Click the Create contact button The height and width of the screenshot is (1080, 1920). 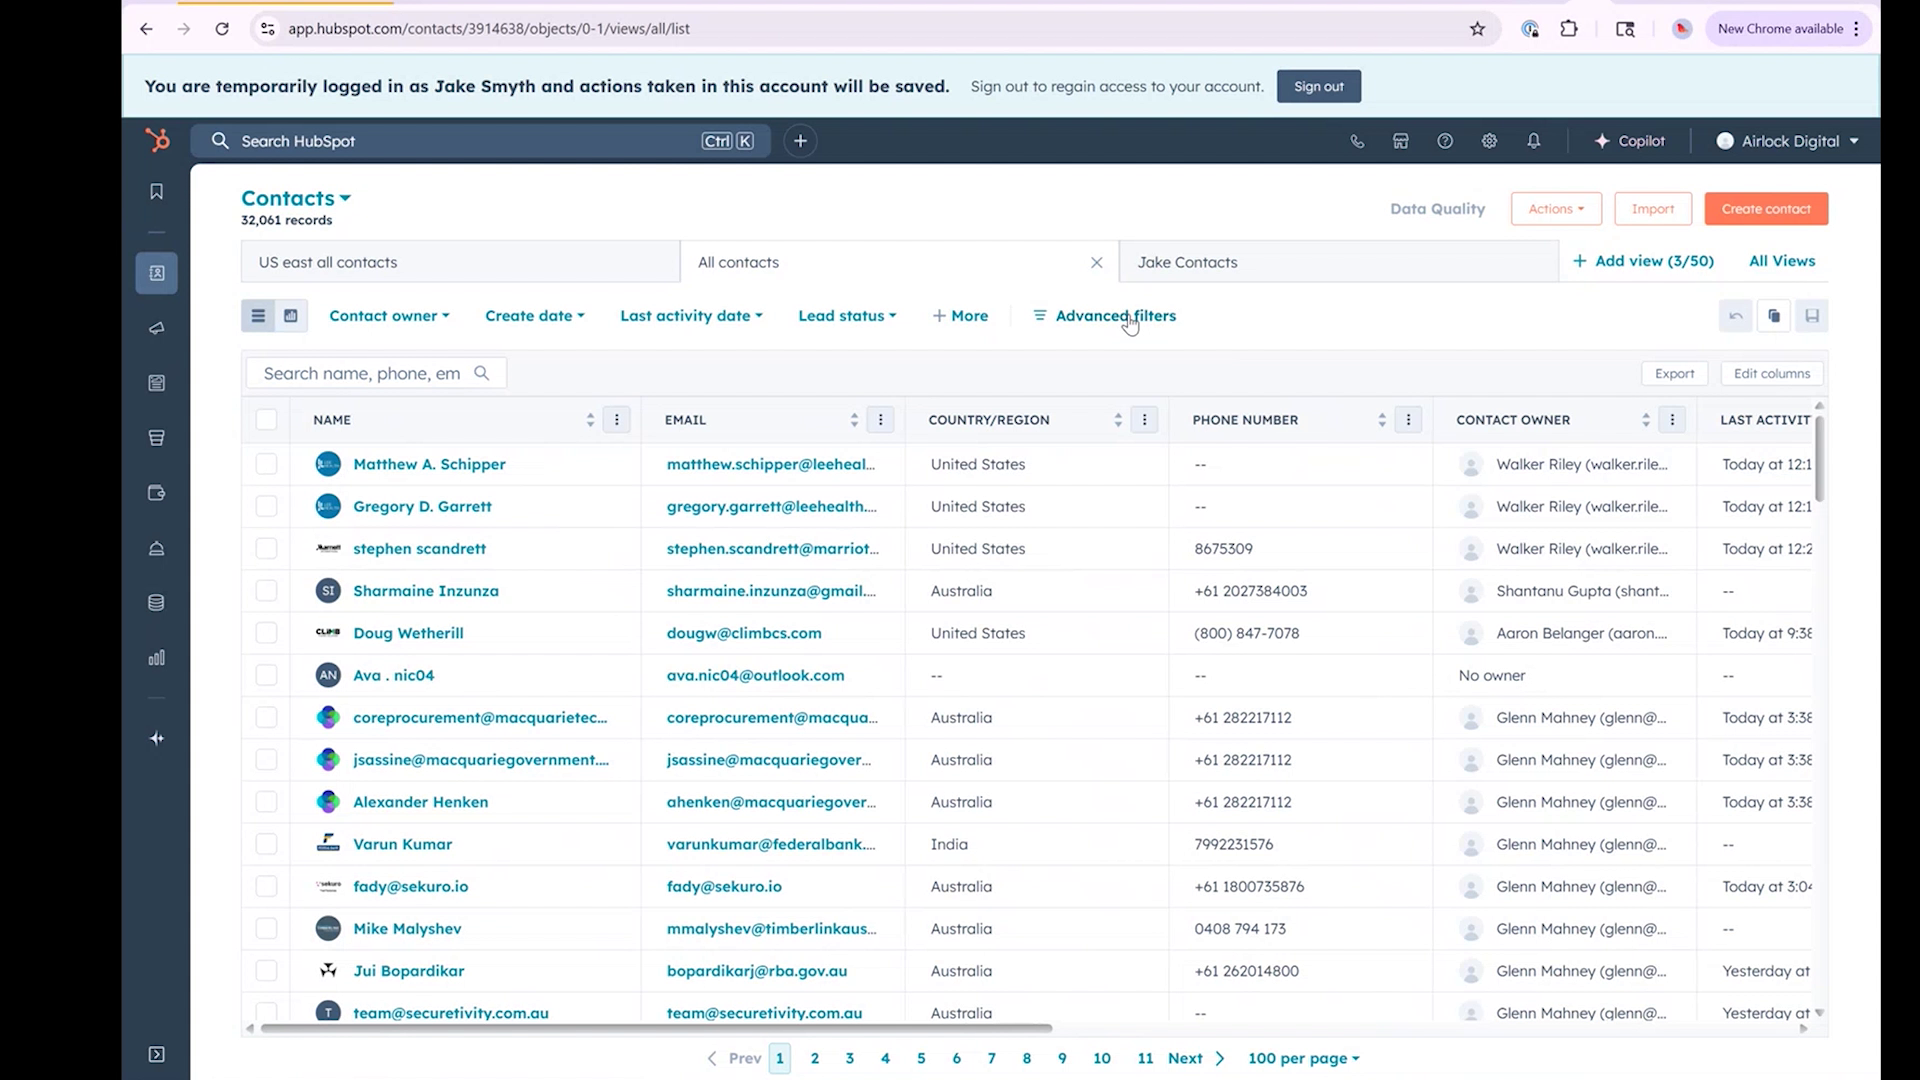1765,208
